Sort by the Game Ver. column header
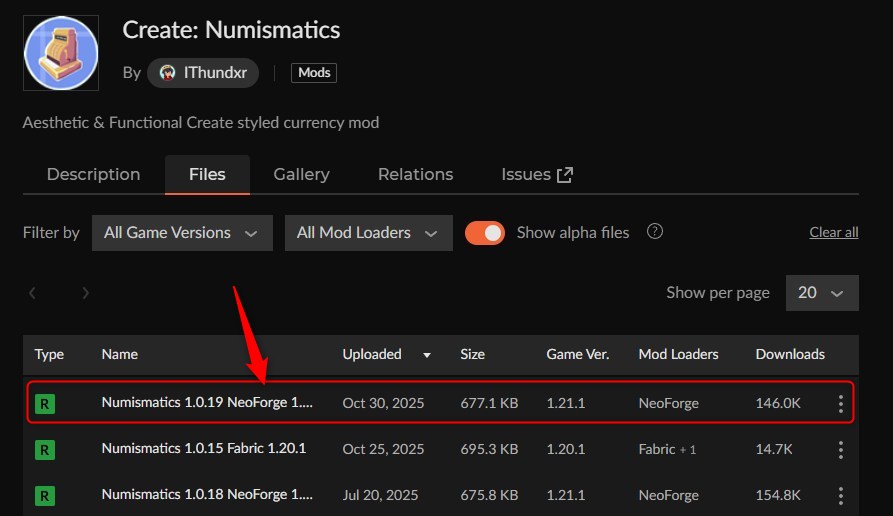 pyautogui.click(x=577, y=354)
